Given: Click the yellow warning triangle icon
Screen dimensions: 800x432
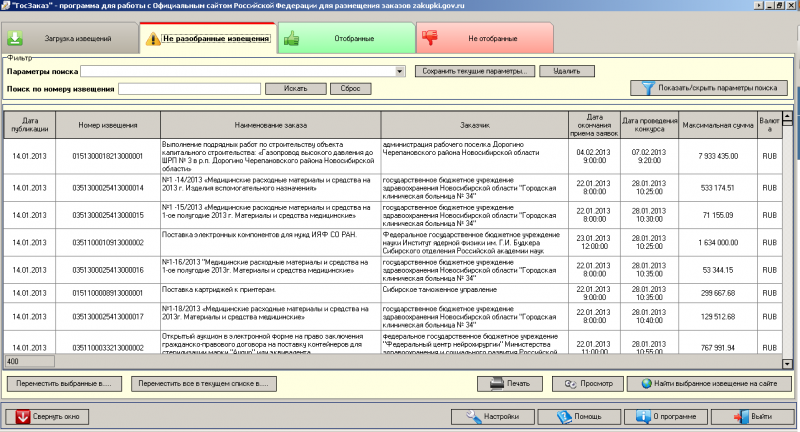Looking at the screenshot, I should pos(153,39).
